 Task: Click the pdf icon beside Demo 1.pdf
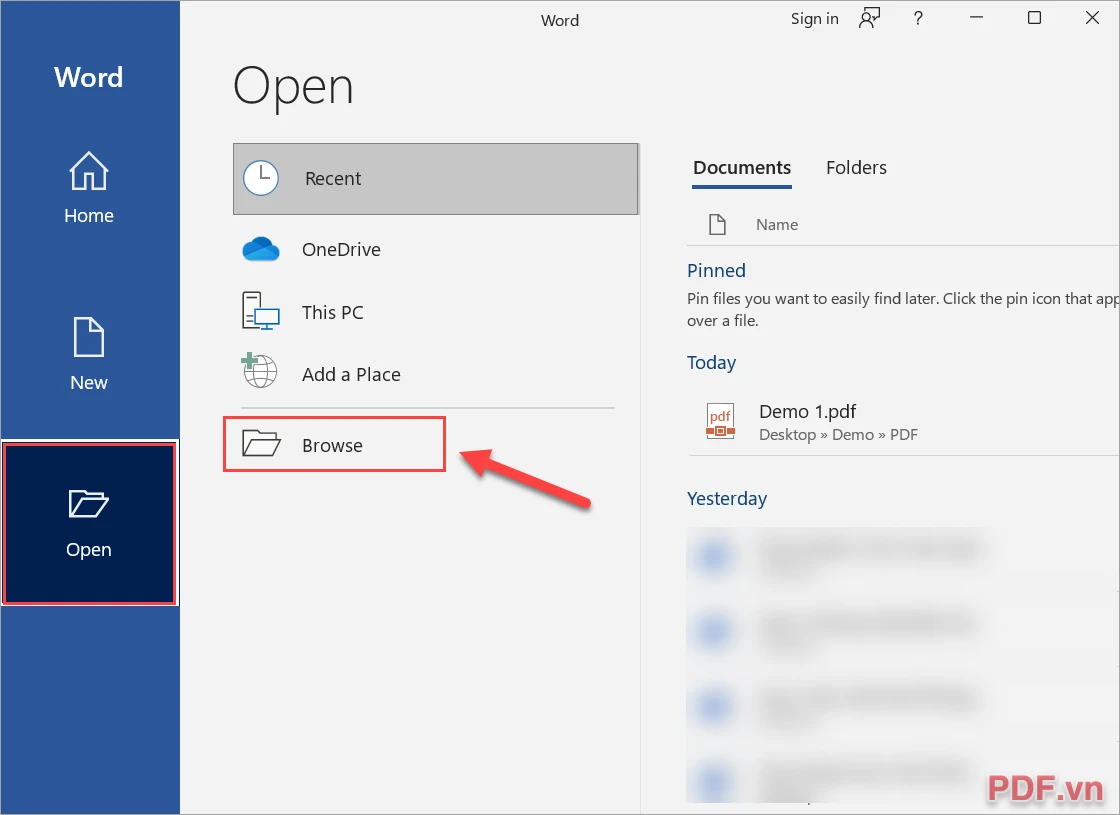click(x=720, y=421)
